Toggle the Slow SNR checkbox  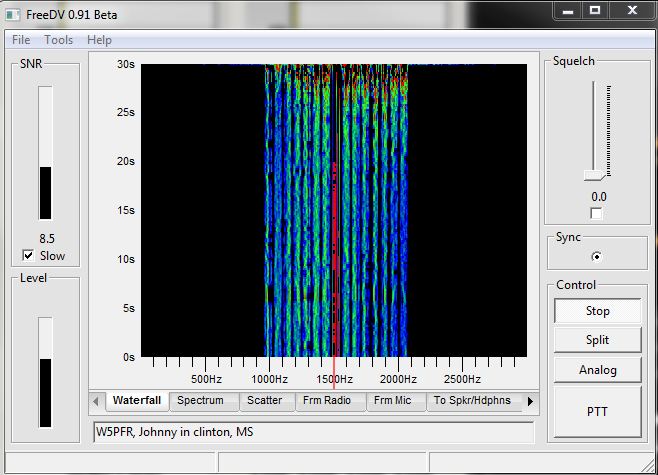[x=29, y=256]
